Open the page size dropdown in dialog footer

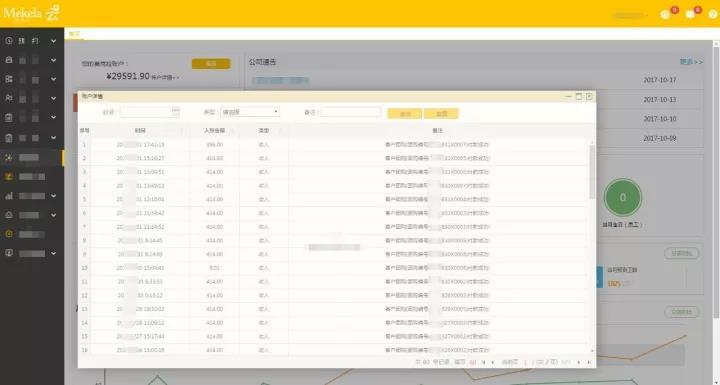coord(472,362)
